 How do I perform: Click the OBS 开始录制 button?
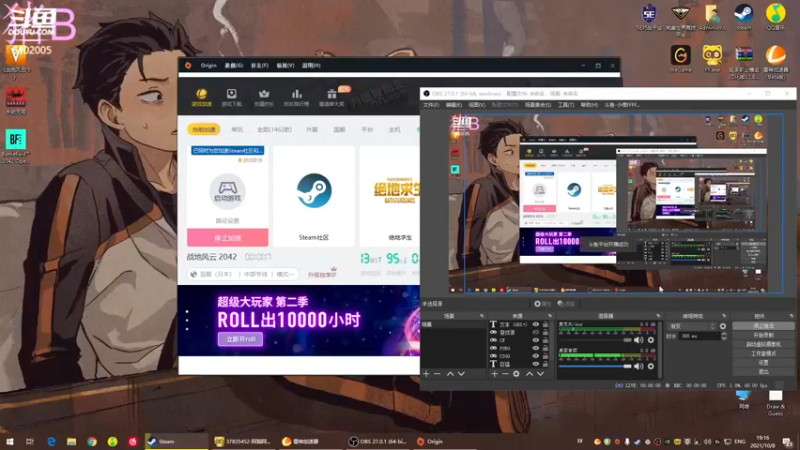click(x=763, y=335)
